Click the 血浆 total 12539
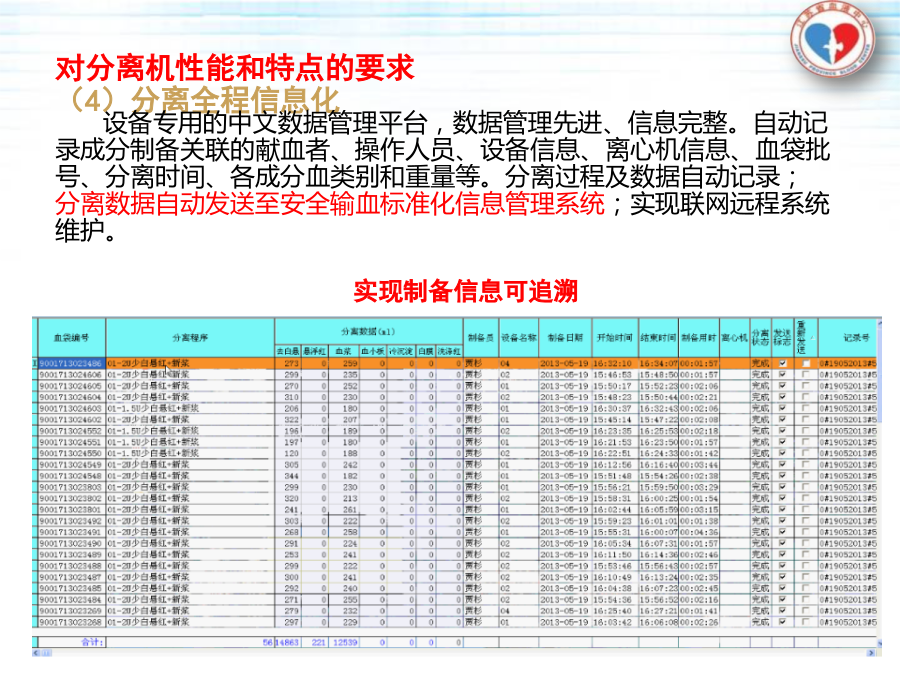 click(x=345, y=642)
